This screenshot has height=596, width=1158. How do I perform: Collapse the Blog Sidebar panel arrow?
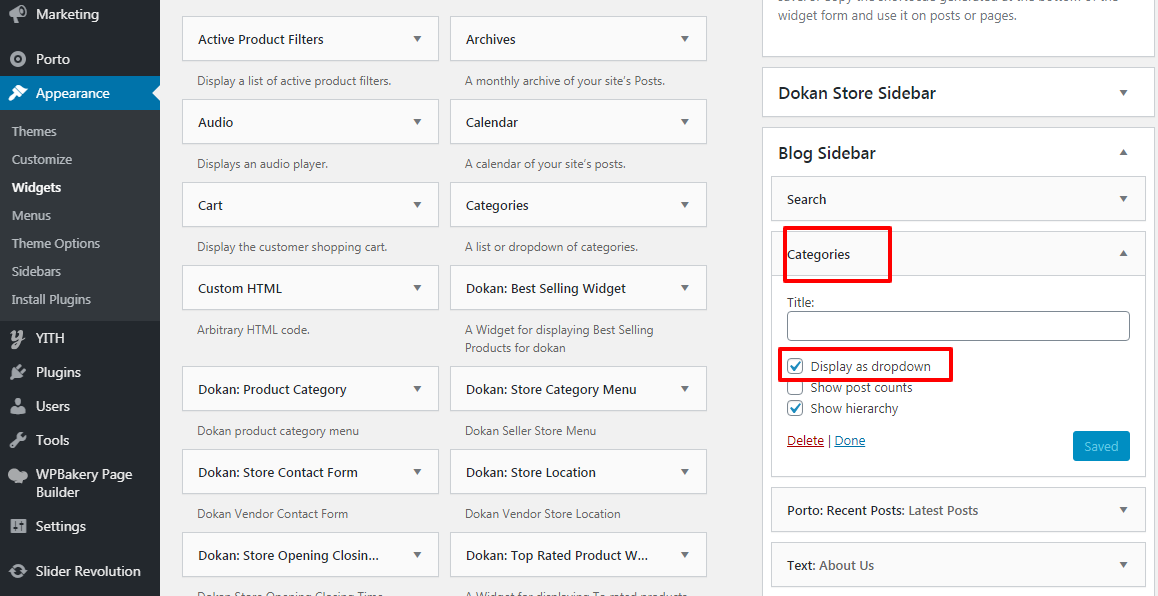click(x=1123, y=153)
